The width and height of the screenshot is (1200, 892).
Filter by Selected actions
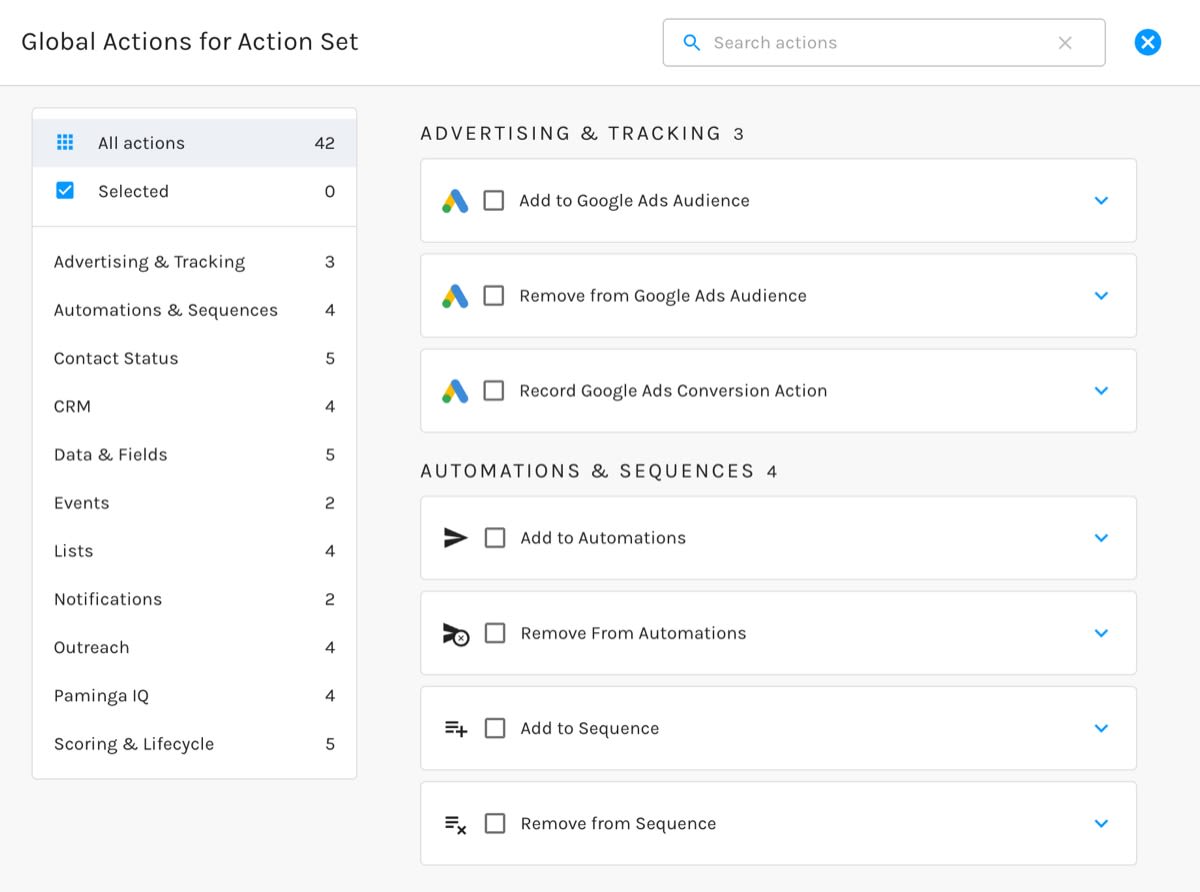click(195, 191)
